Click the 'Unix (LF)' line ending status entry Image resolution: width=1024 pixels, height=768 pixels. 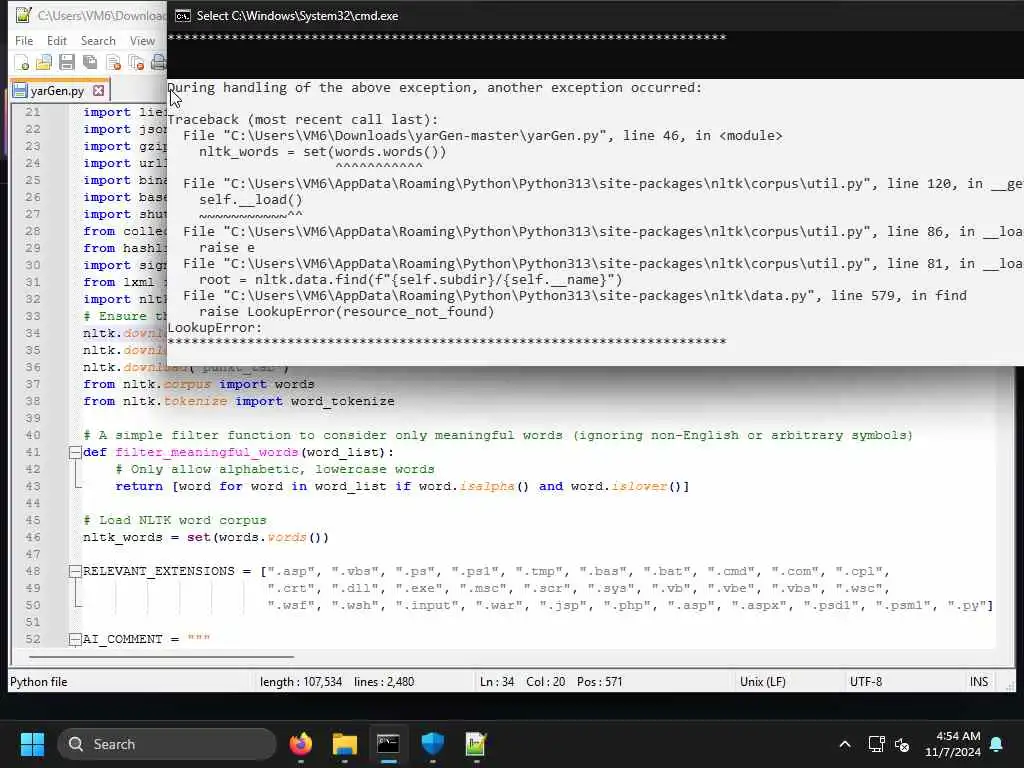[x=763, y=682]
